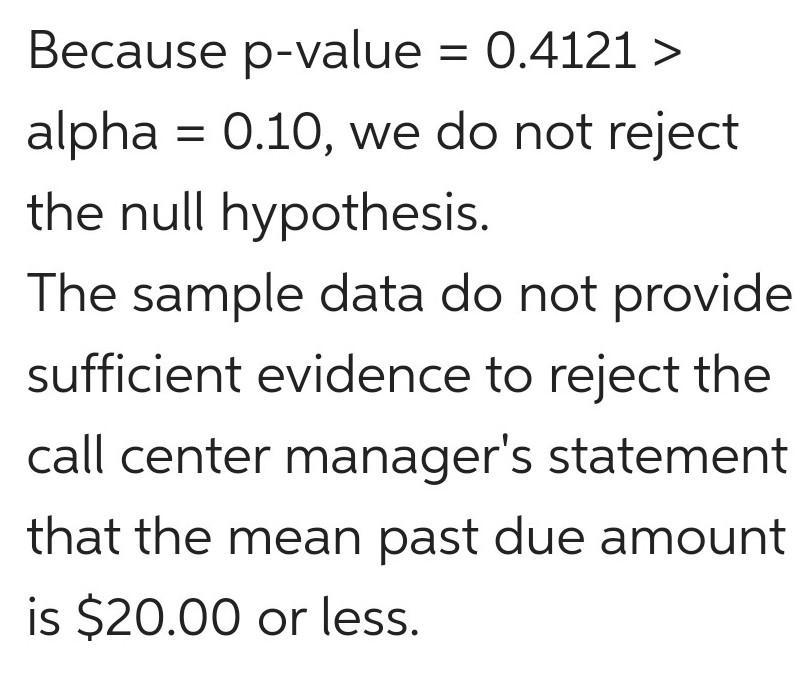812x680 pixels.
Task: Click the p-value number 0.4121
Action: click(561, 50)
